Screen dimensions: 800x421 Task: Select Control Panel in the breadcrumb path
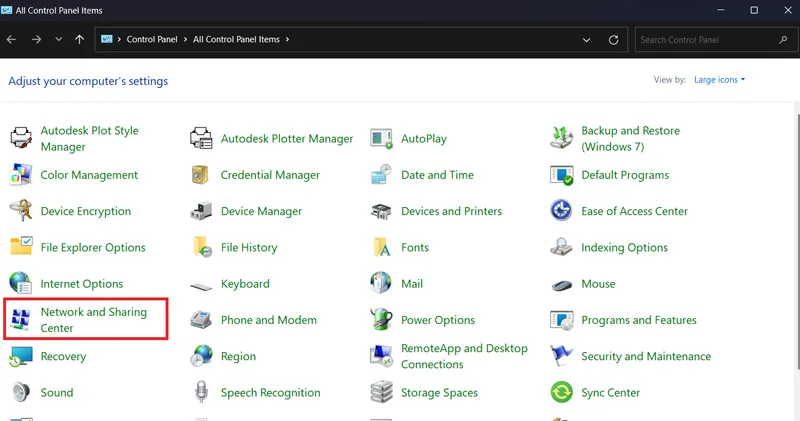(x=152, y=39)
